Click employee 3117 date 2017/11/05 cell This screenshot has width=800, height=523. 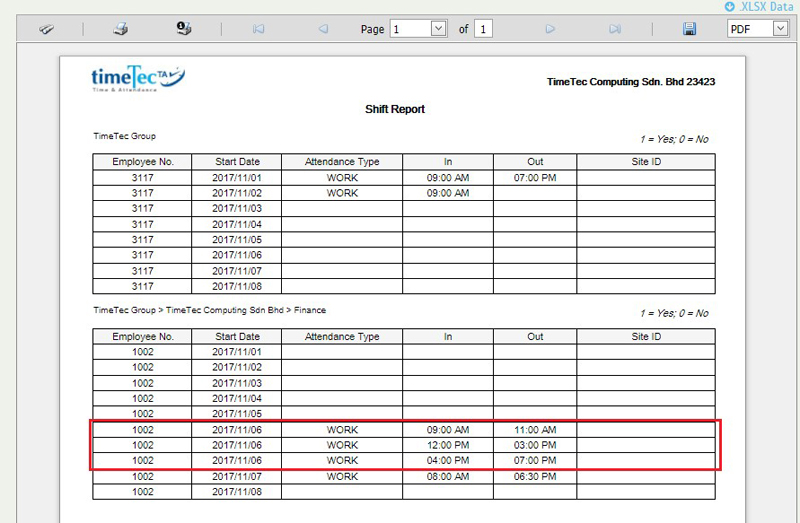tap(237, 239)
